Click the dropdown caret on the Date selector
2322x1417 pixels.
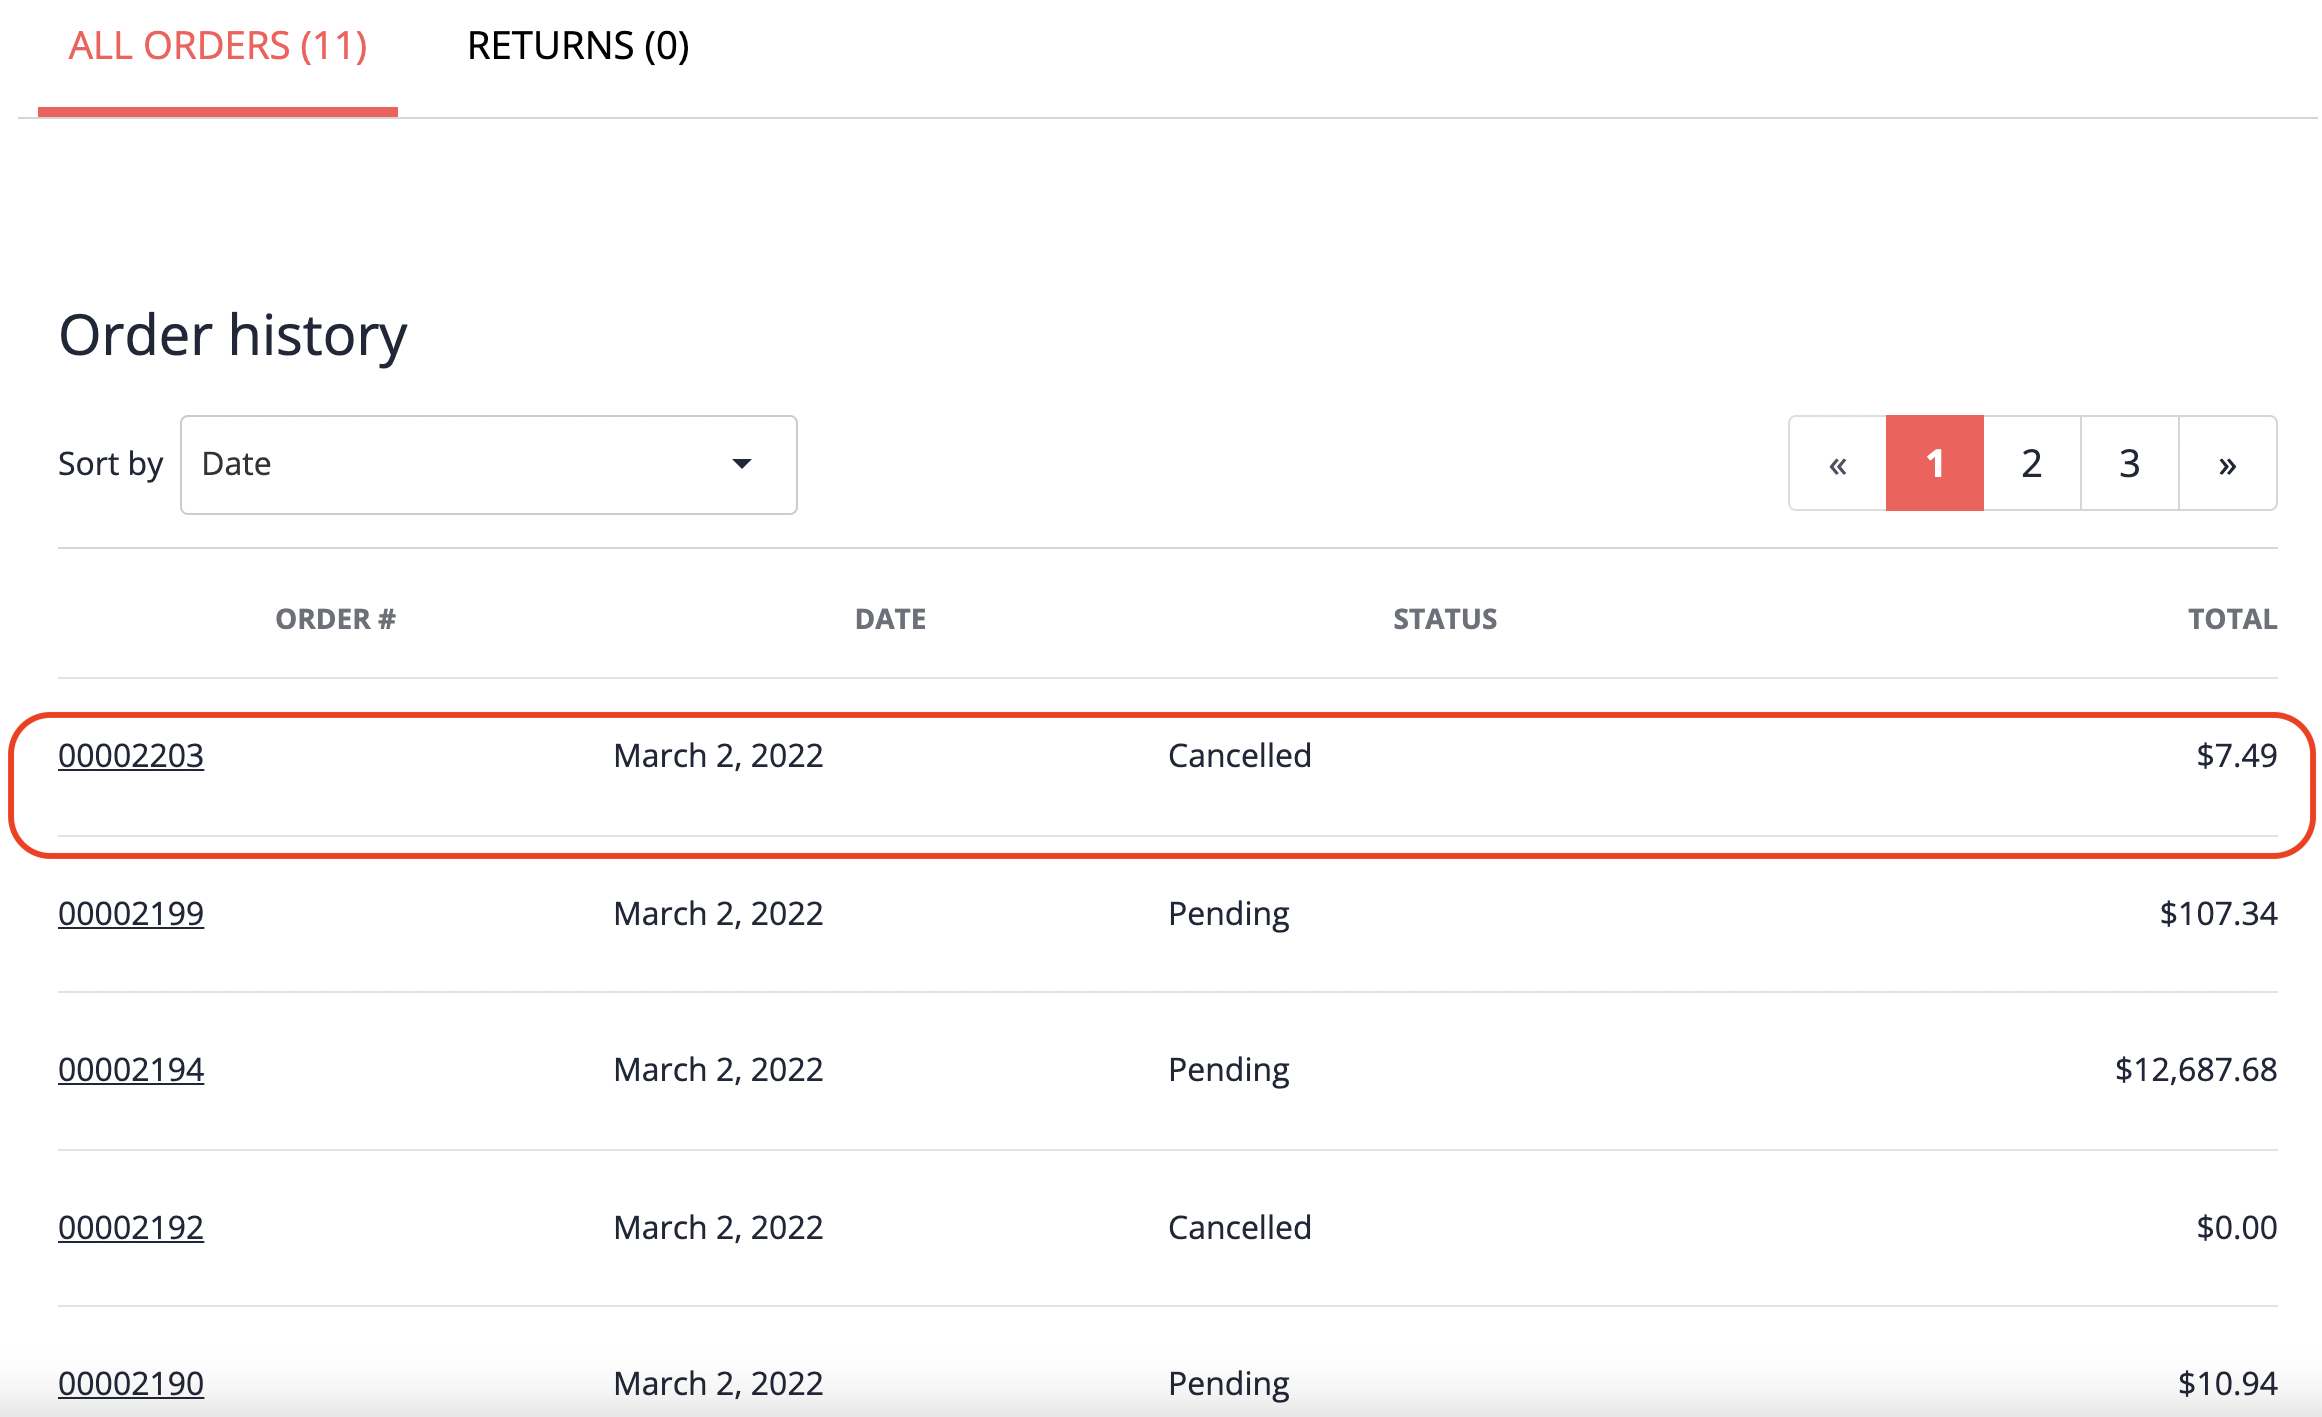(x=741, y=463)
